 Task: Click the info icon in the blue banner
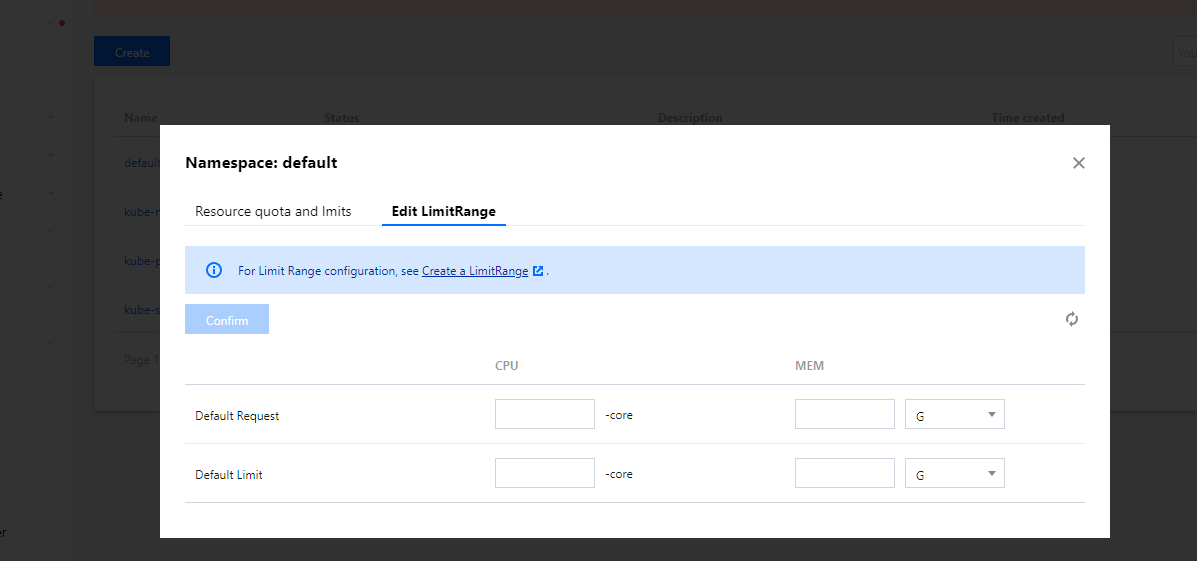coord(213,270)
